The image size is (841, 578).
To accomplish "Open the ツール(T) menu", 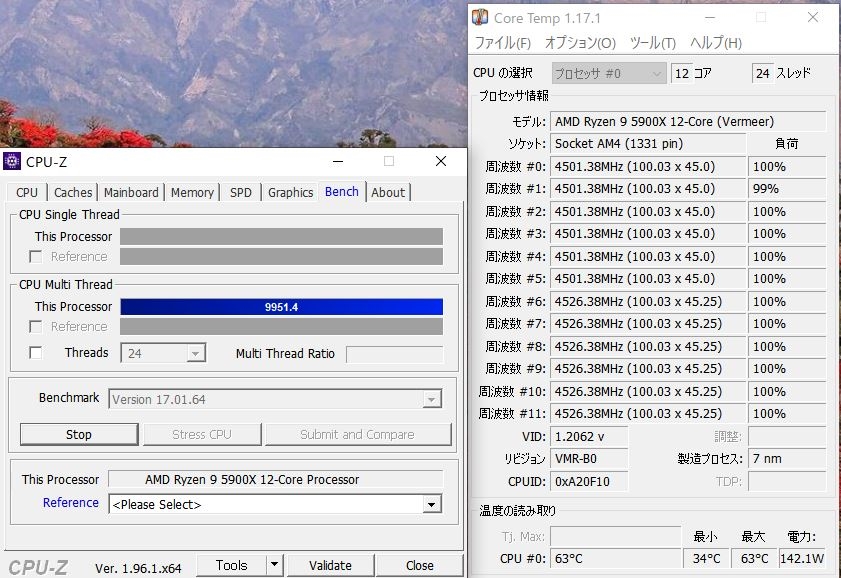I will click(653, 43).
